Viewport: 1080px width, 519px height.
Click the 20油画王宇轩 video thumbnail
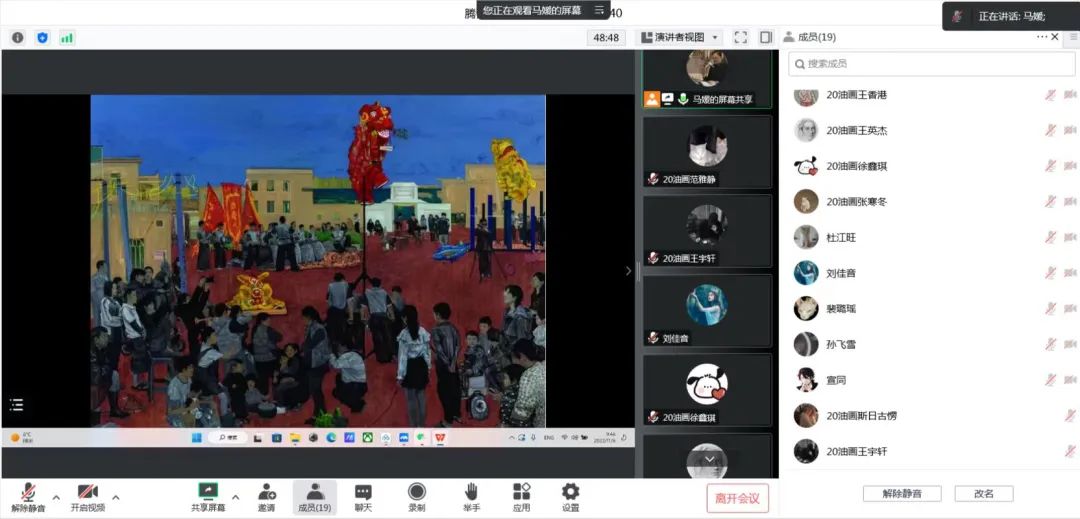(707, 231)
